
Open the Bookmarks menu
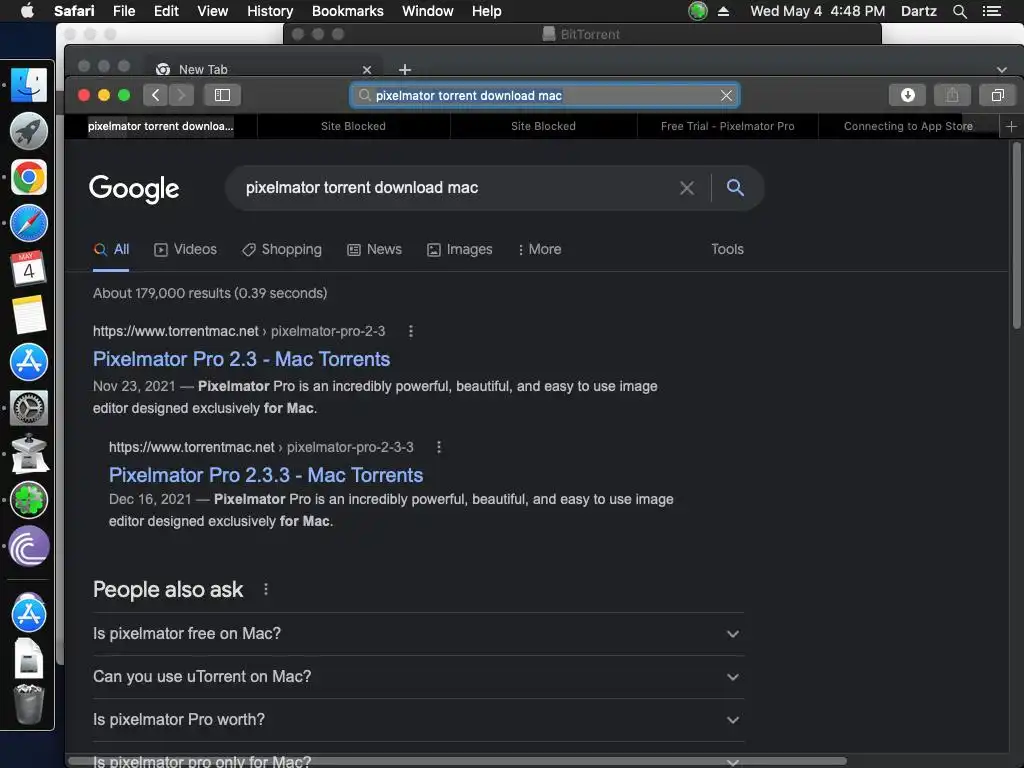[347, 11]
